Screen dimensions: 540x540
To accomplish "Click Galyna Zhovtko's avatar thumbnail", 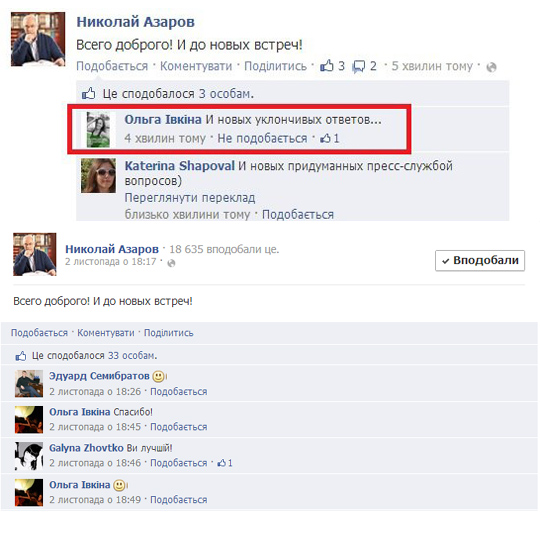I will 29,456.
